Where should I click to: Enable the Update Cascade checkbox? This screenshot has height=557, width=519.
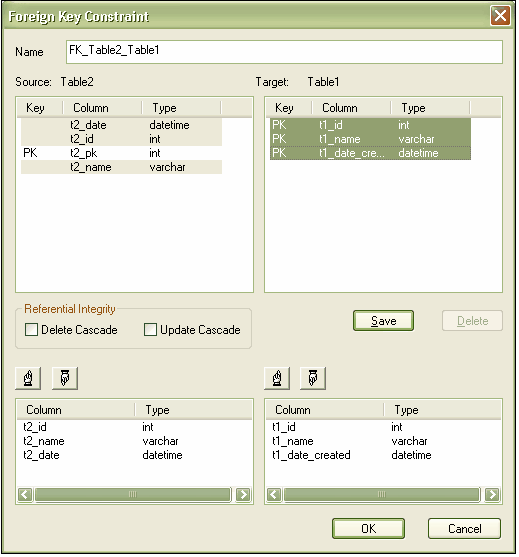pos(150,330)
